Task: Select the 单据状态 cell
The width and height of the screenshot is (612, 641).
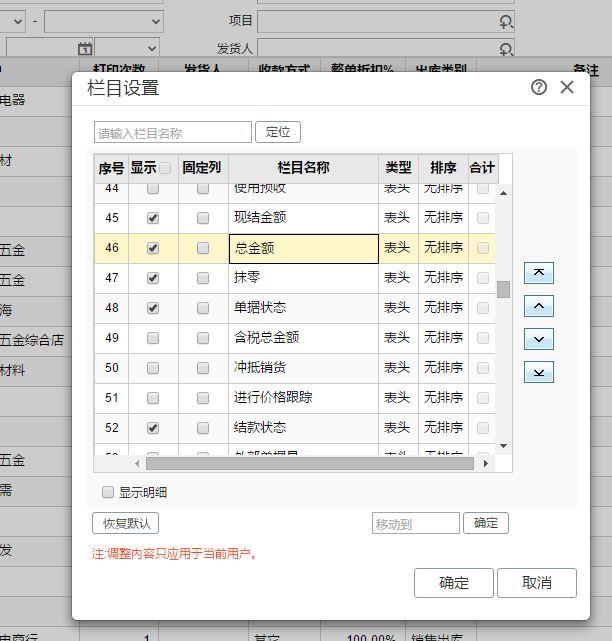Action: (x=304, y=308)
